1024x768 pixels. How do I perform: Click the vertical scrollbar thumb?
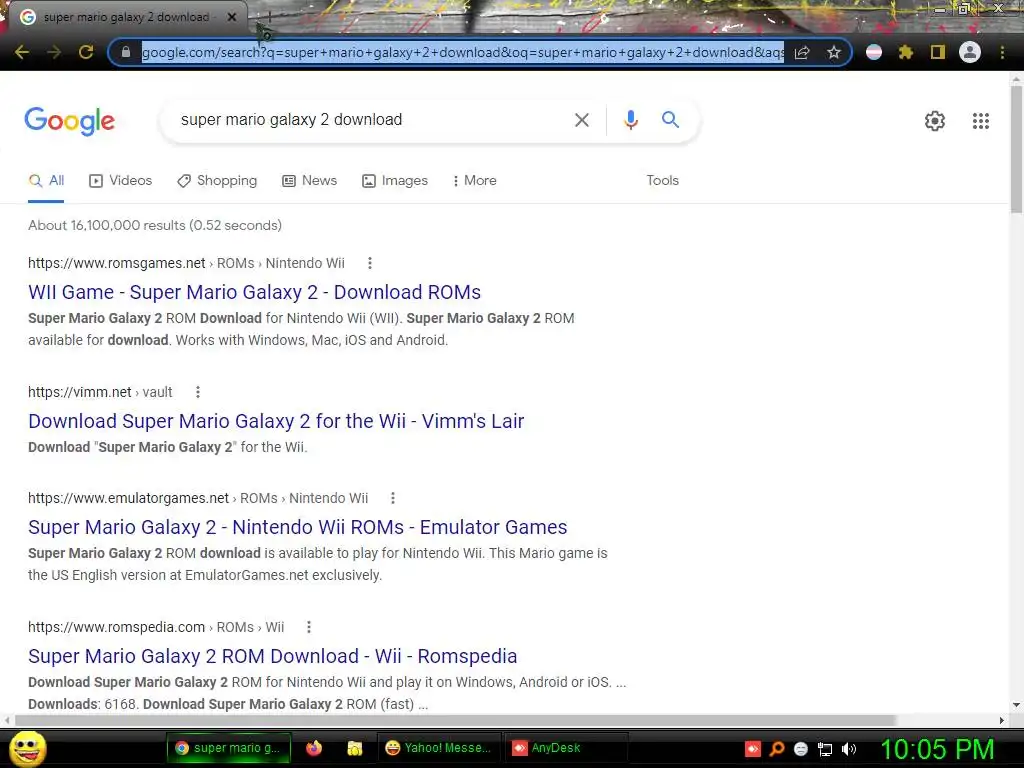tap(1016, 149)
